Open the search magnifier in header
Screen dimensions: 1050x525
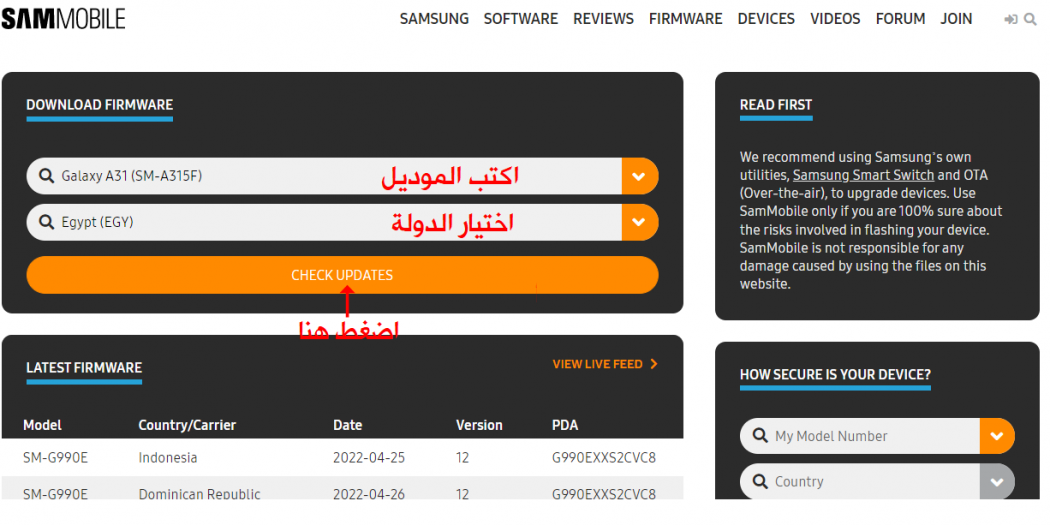[1031, 19]
